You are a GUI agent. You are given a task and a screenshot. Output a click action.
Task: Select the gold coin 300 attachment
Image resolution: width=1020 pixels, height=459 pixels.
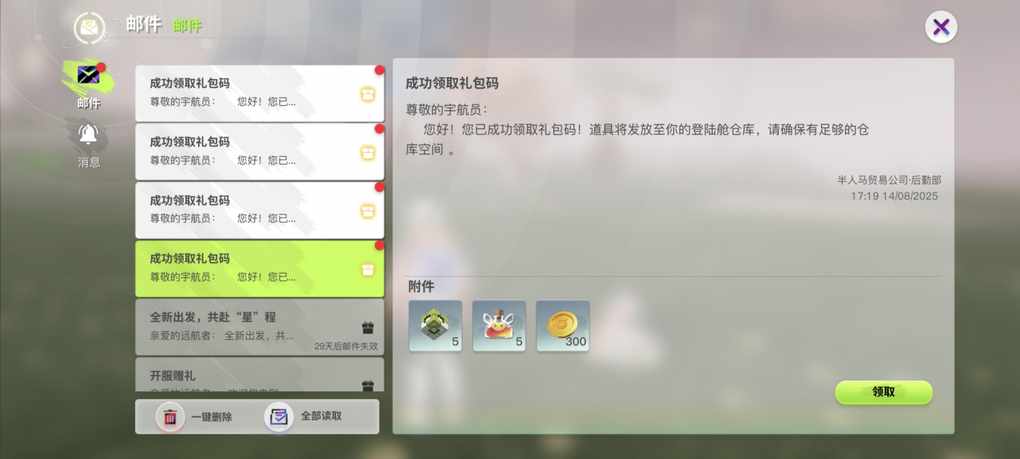[563, 326]
